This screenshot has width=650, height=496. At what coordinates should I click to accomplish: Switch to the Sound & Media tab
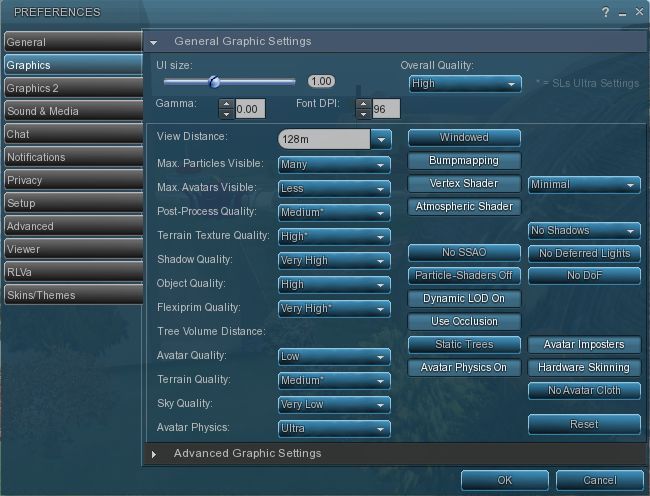click(x=72, y=111)
